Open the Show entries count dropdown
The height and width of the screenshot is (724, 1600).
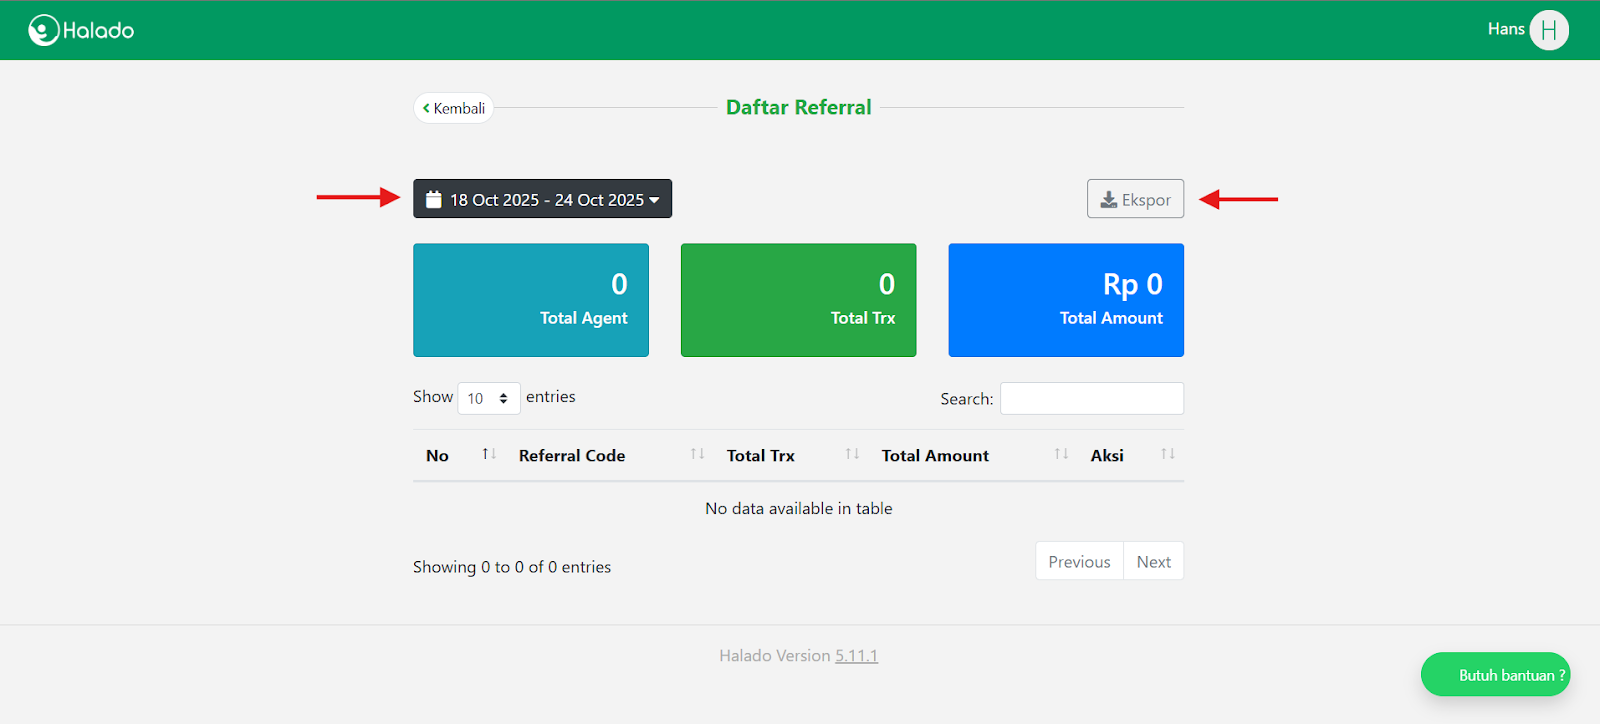point(488,398)
